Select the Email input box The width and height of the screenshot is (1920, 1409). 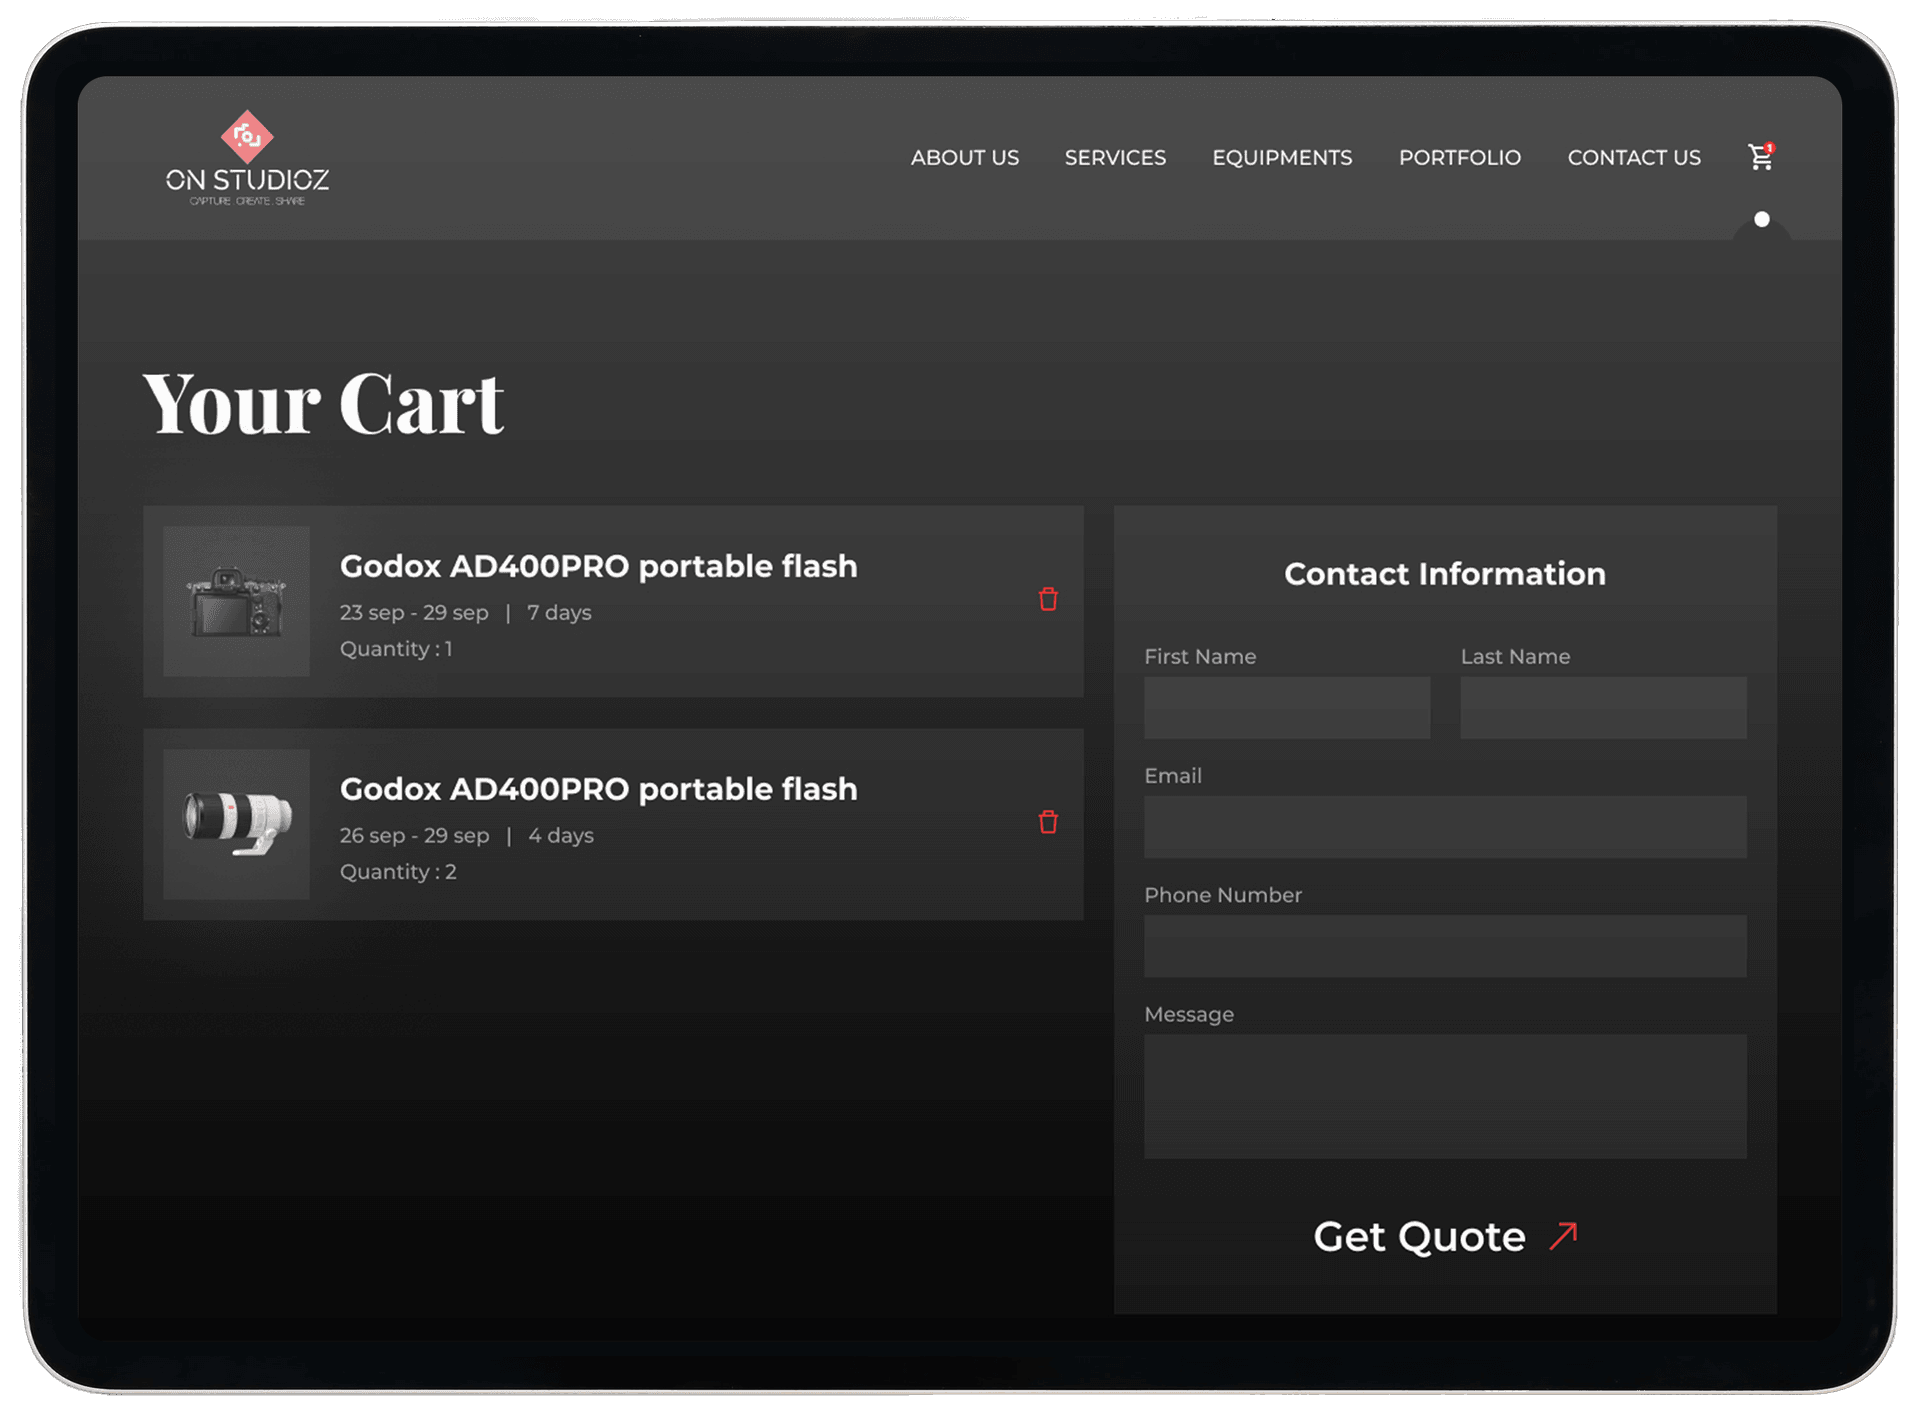tap(1444, 827)
